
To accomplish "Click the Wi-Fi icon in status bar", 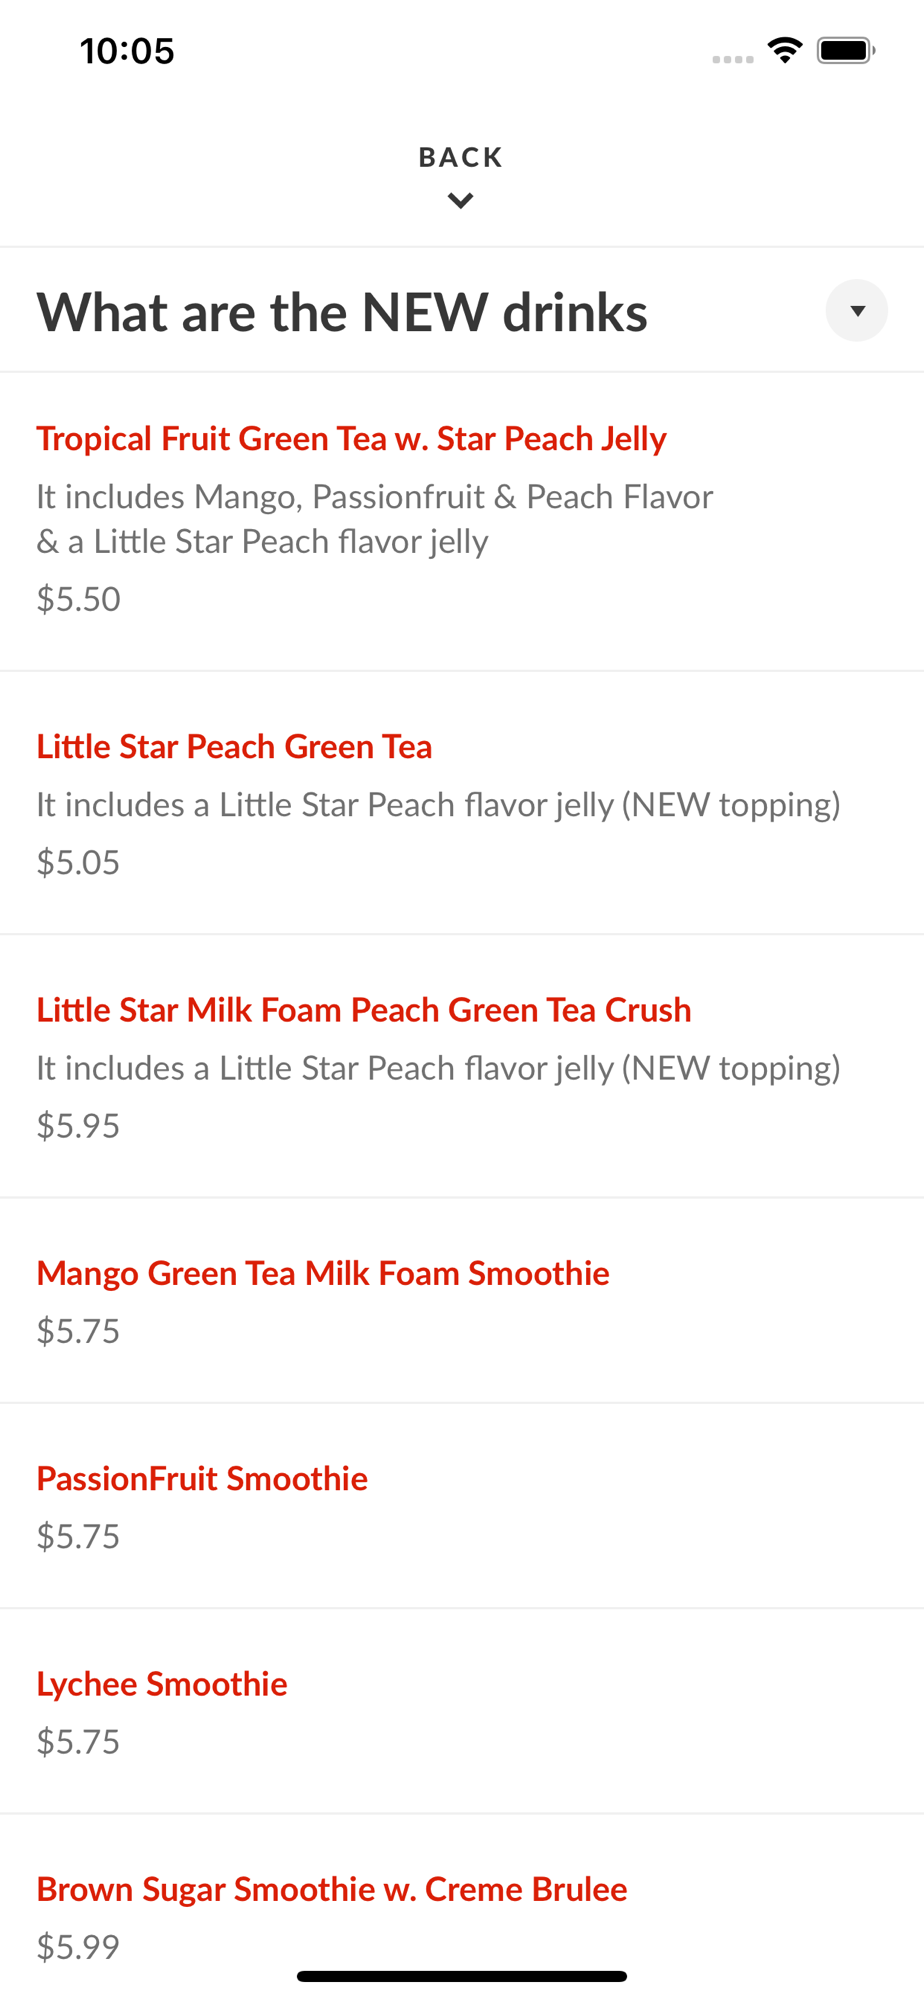I will [785, 50].
